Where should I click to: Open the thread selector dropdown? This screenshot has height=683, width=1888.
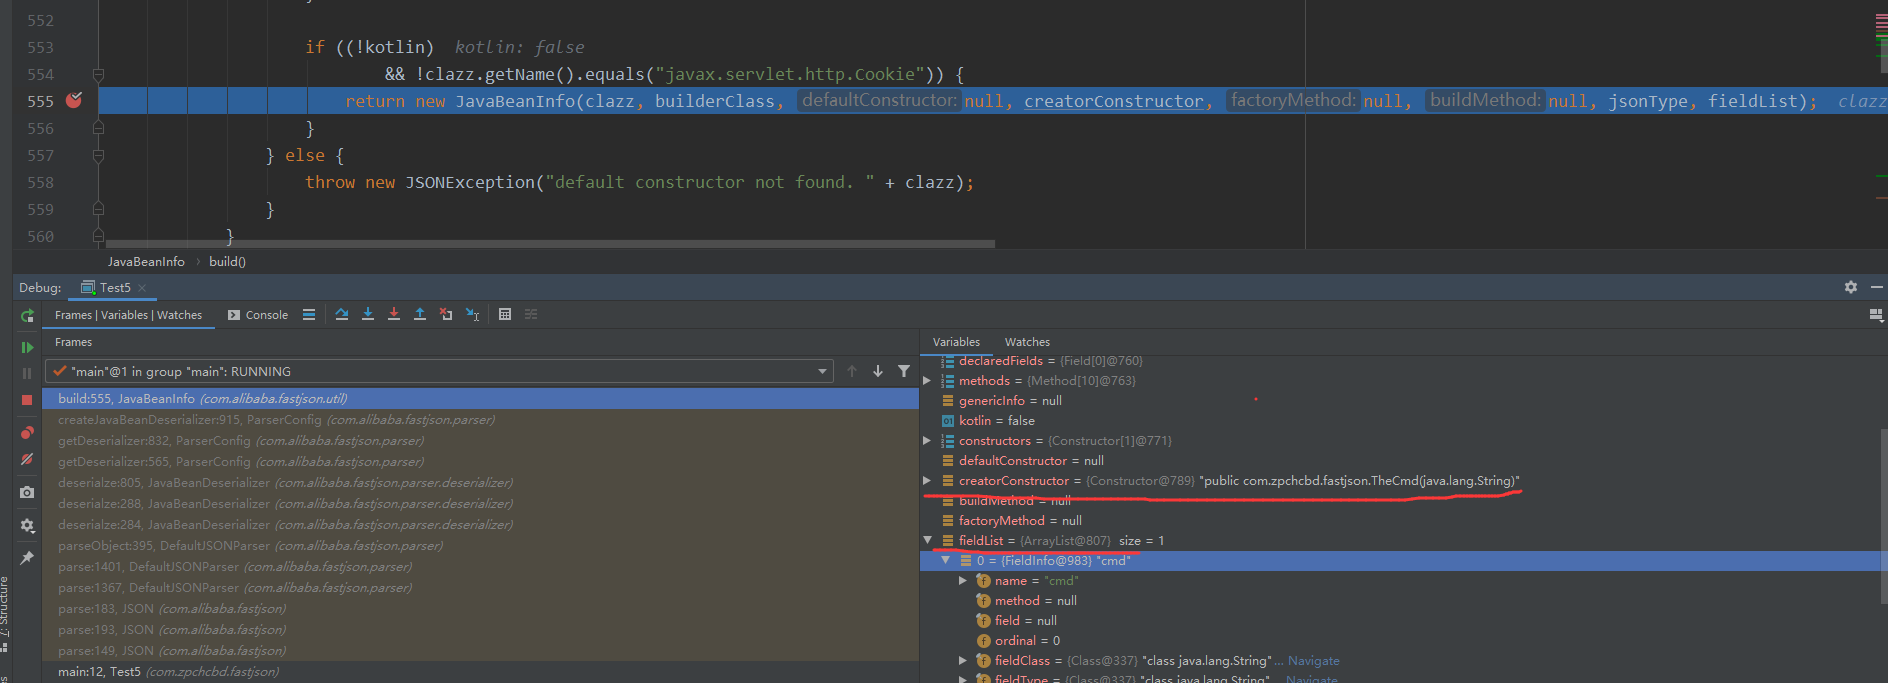pyautogui.click(x=823, y=371)
